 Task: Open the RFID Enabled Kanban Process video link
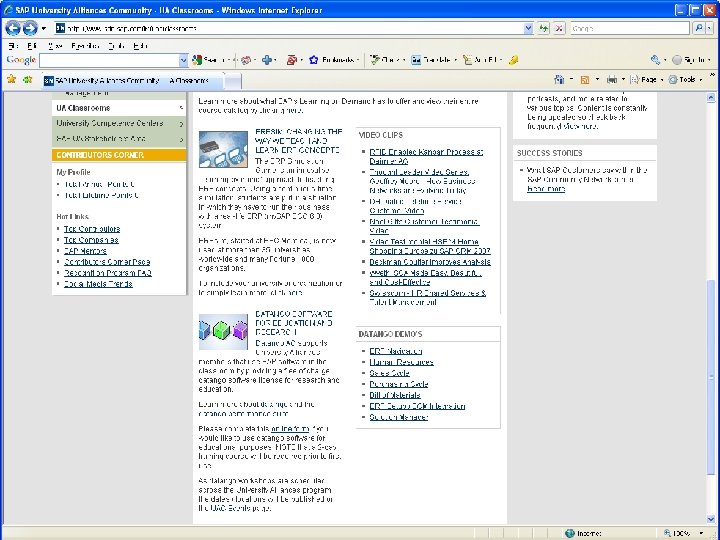click(x=426, y=157)
